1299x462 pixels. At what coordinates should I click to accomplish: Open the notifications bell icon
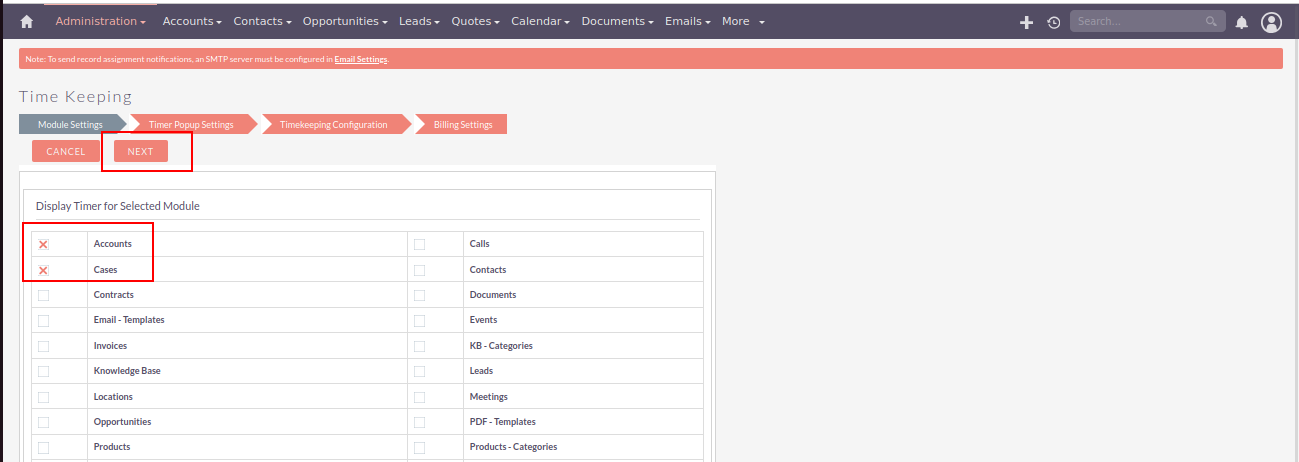tap(1241, 22)
